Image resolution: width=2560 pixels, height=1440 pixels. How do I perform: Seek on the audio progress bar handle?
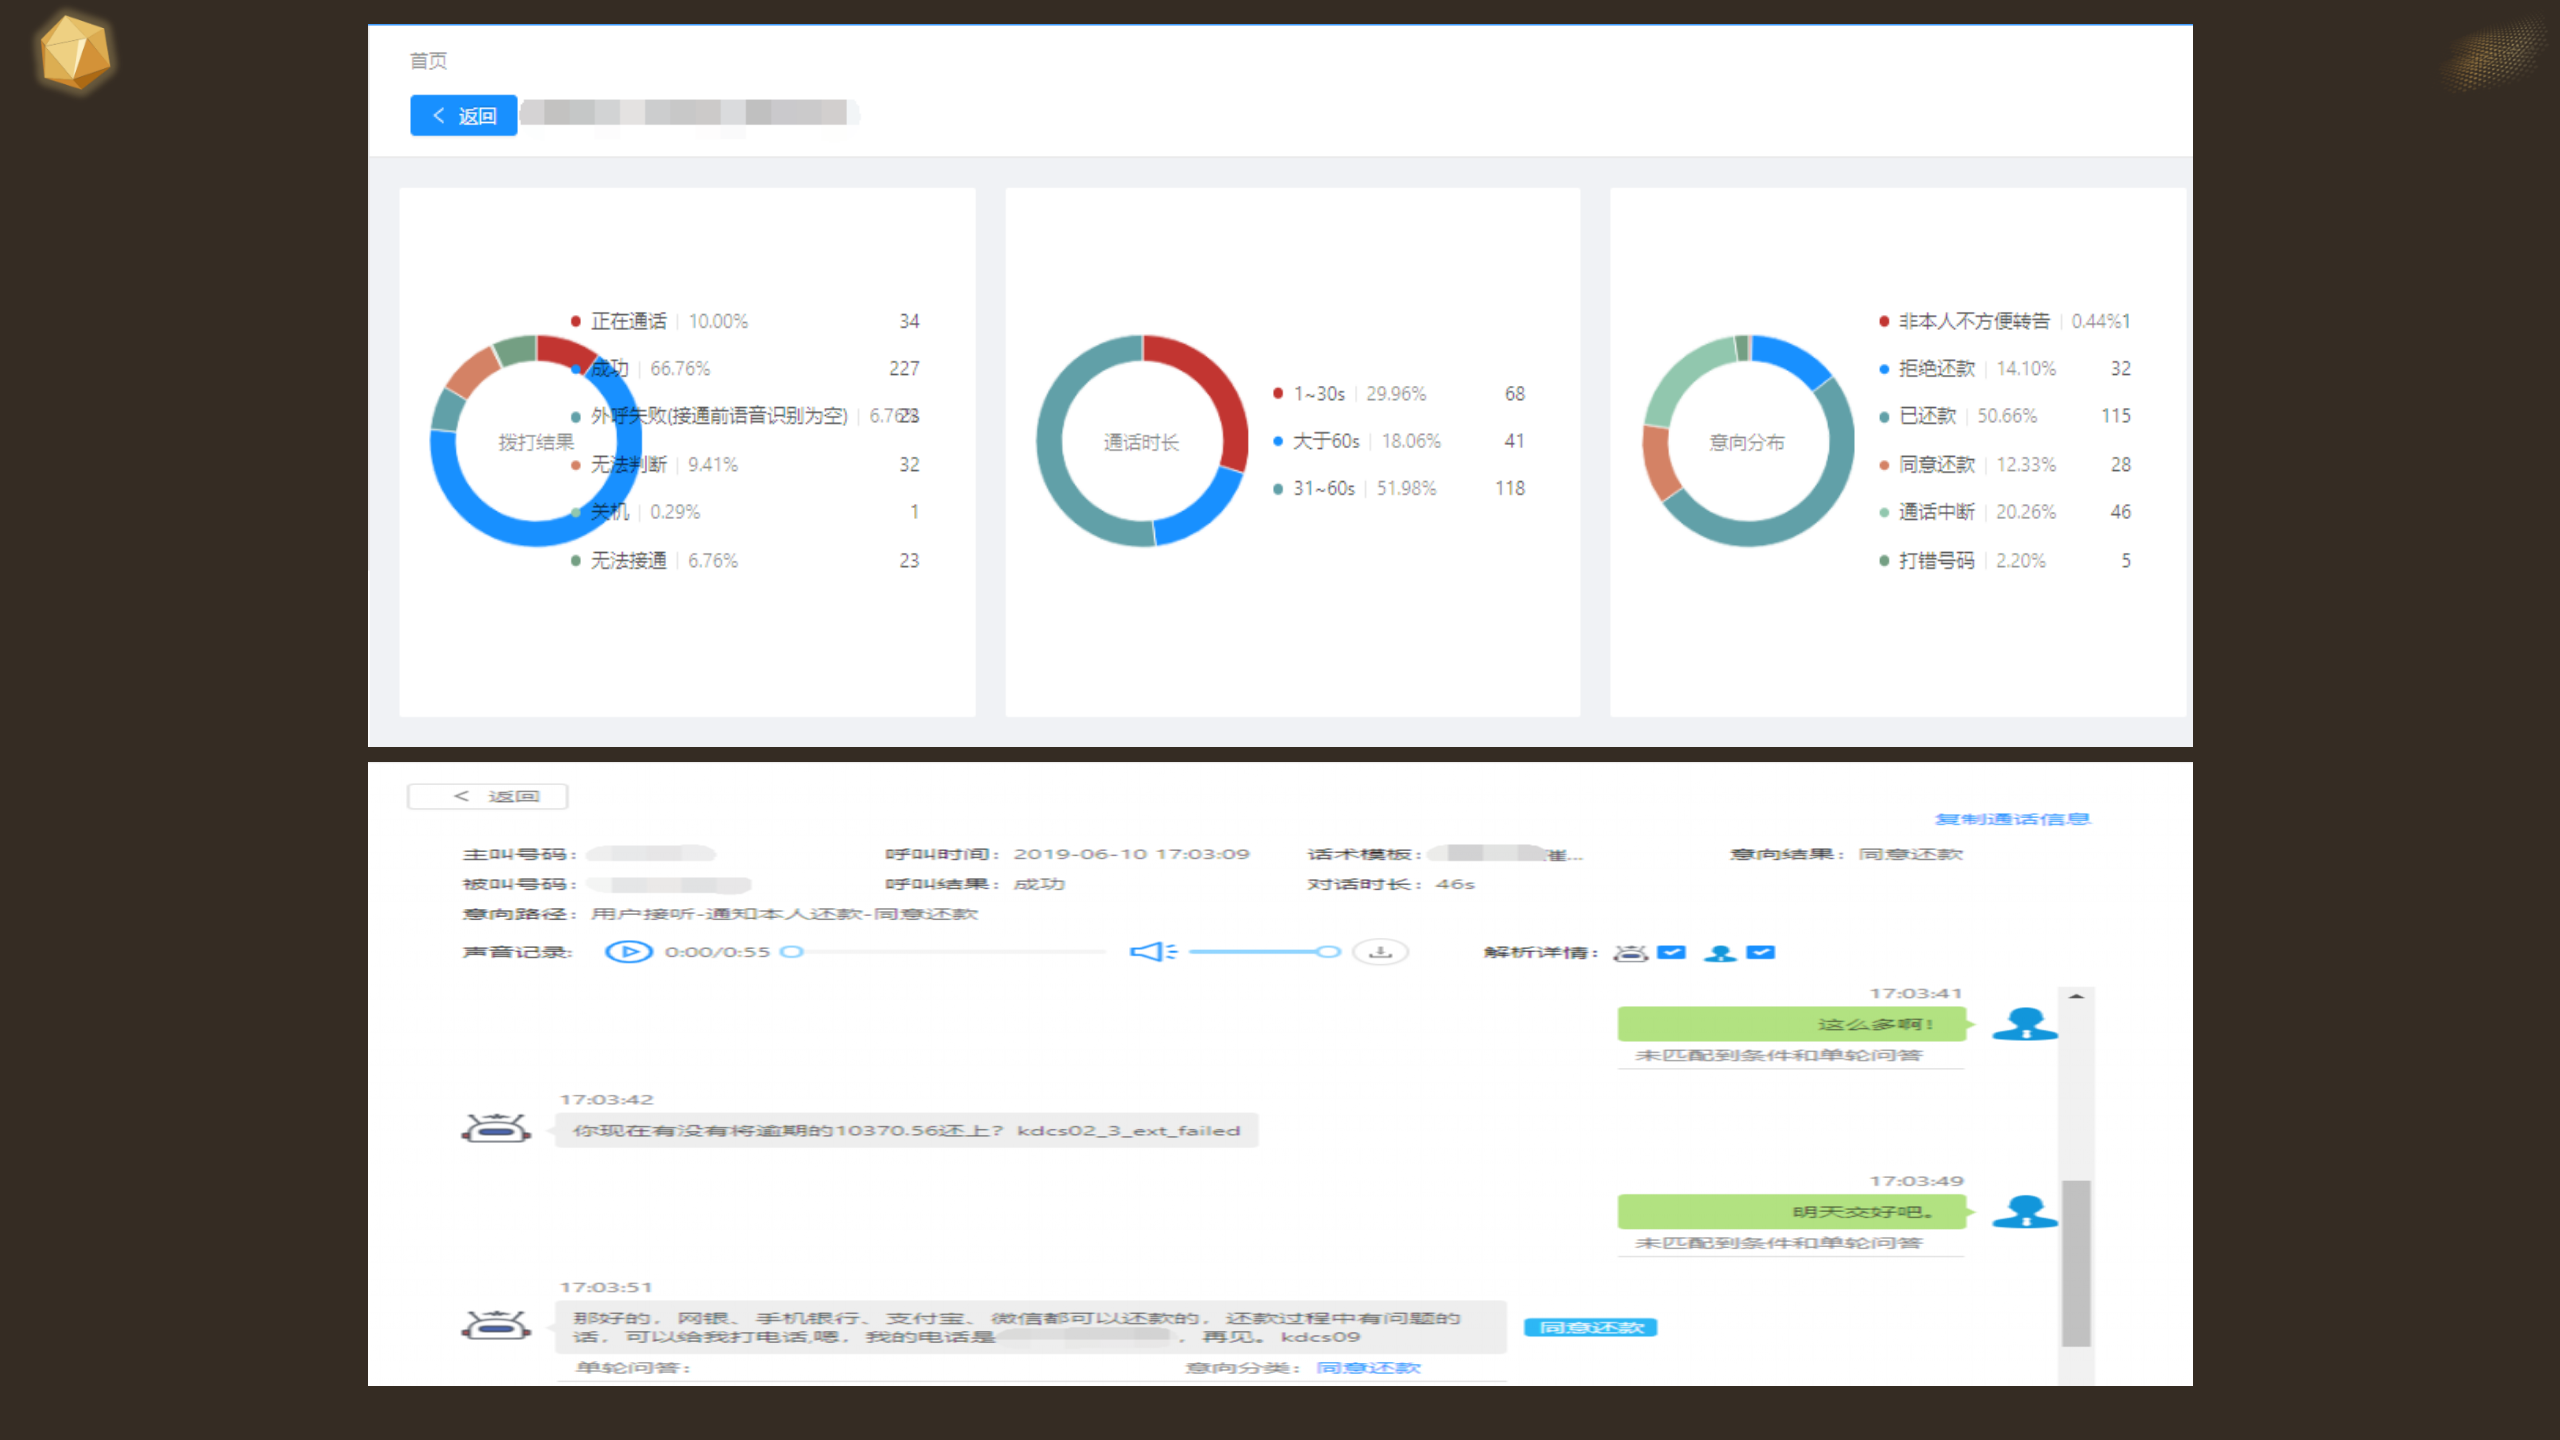pyautogui.click(x=791, y=952)
